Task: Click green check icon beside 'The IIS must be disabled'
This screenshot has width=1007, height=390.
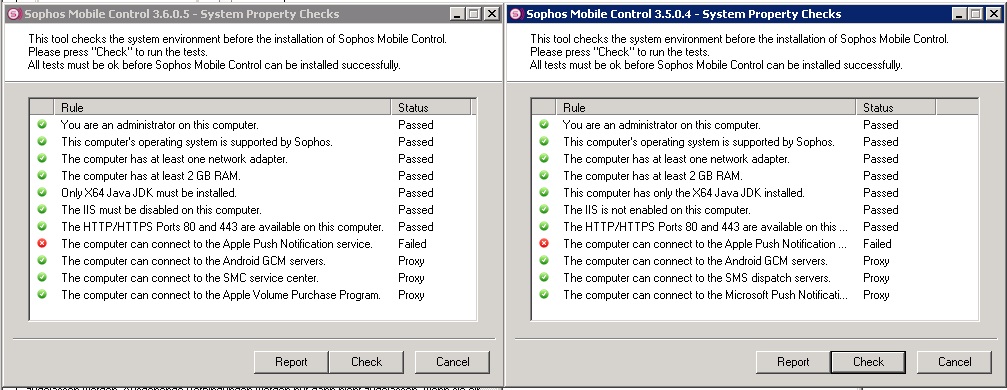Action: coord(42,209)
